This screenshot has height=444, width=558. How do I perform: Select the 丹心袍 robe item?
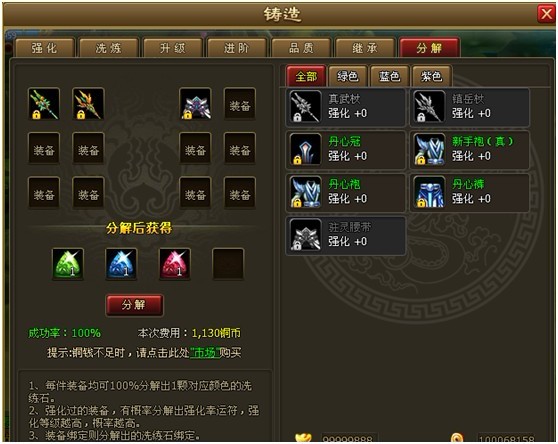coord(346,192)
